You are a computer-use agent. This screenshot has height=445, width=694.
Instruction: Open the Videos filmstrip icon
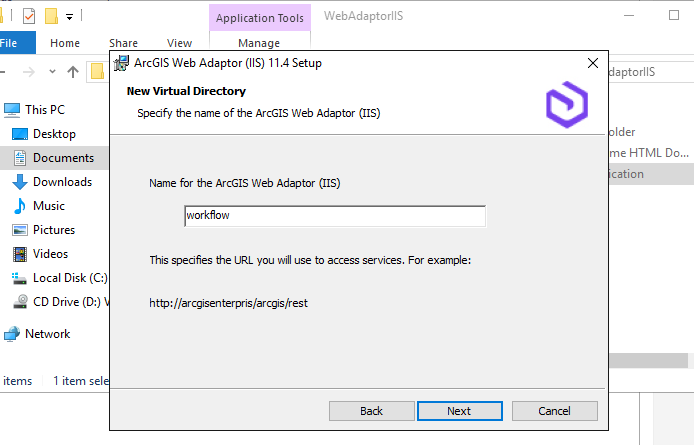click(x=20, y=254)
